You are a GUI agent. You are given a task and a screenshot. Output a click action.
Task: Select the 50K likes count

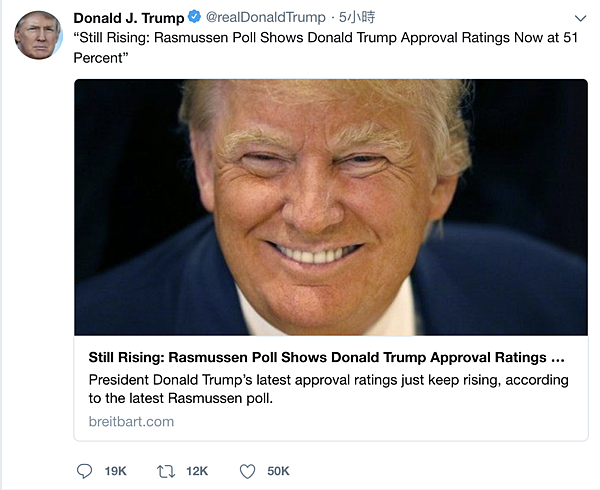(x=278, y=471)
